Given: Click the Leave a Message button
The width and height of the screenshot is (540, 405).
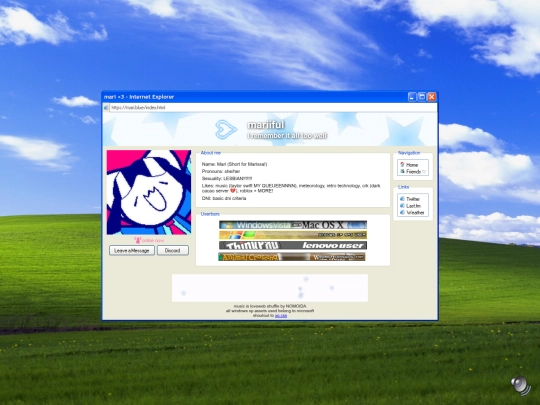Looking at the screenshot, I should 132,250.
